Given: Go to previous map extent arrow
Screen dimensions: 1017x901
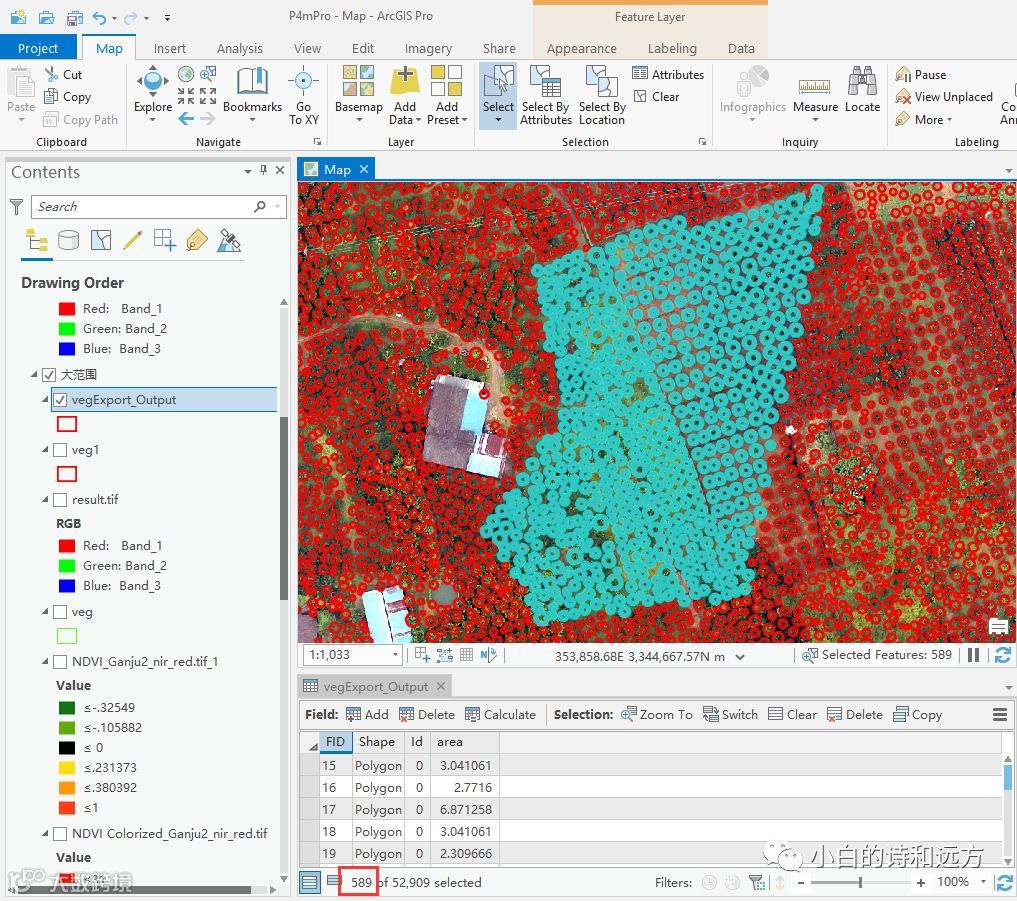Looking at the screenshot, I should click(x=186, y=119).
